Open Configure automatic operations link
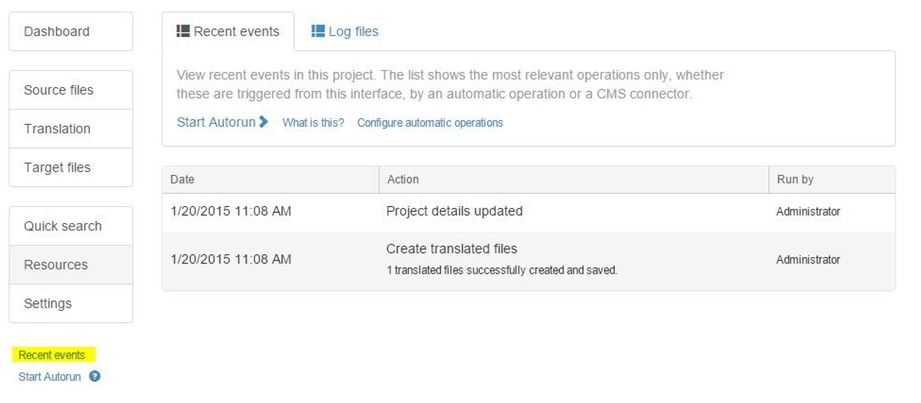 pyautogui.click(x=430, y=123)
